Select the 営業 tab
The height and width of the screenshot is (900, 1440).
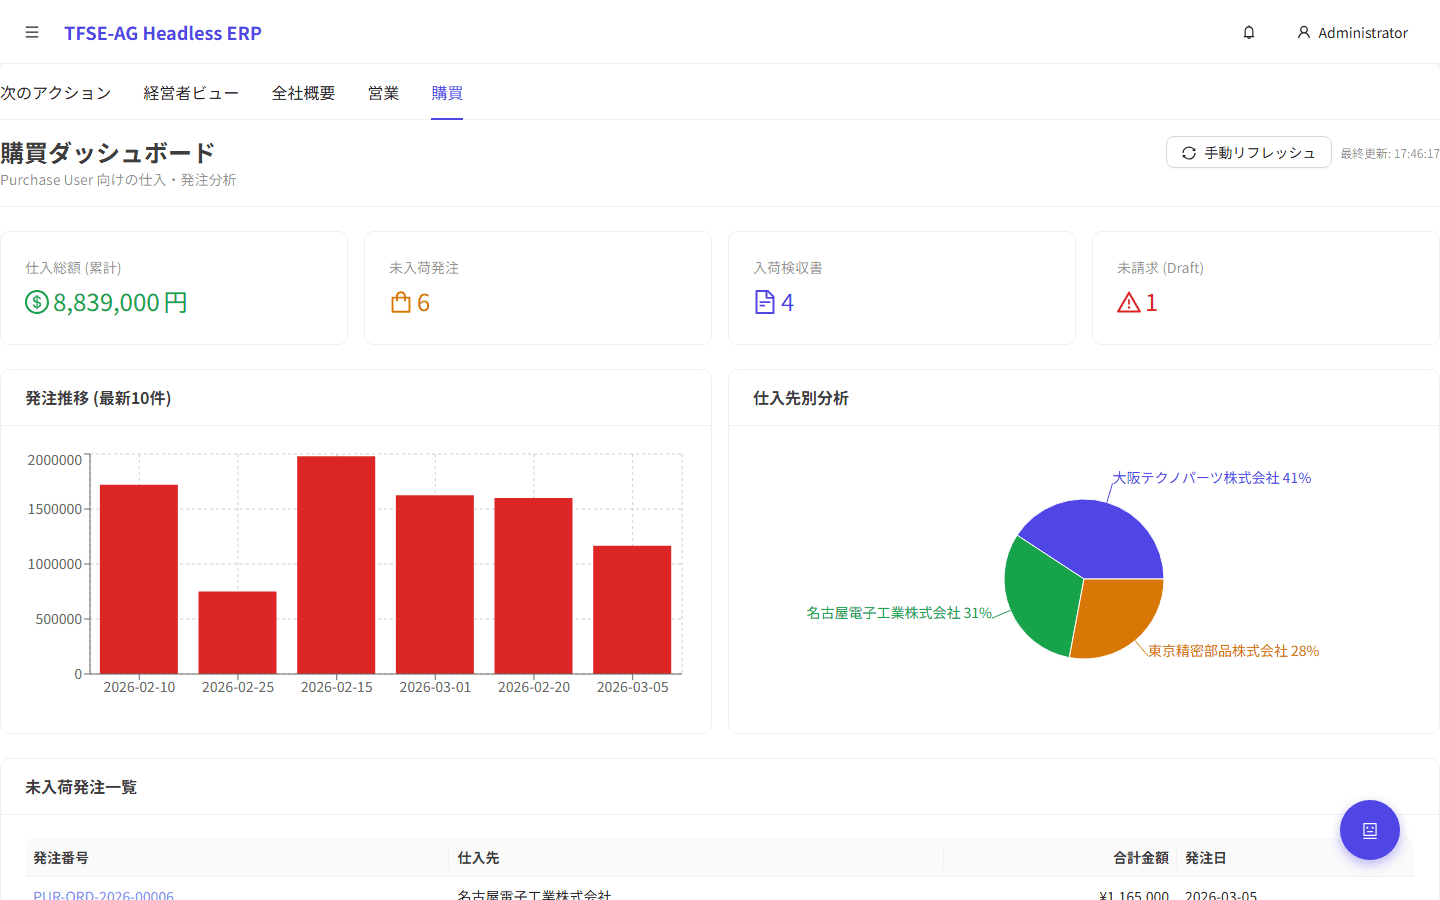point(383,93)
